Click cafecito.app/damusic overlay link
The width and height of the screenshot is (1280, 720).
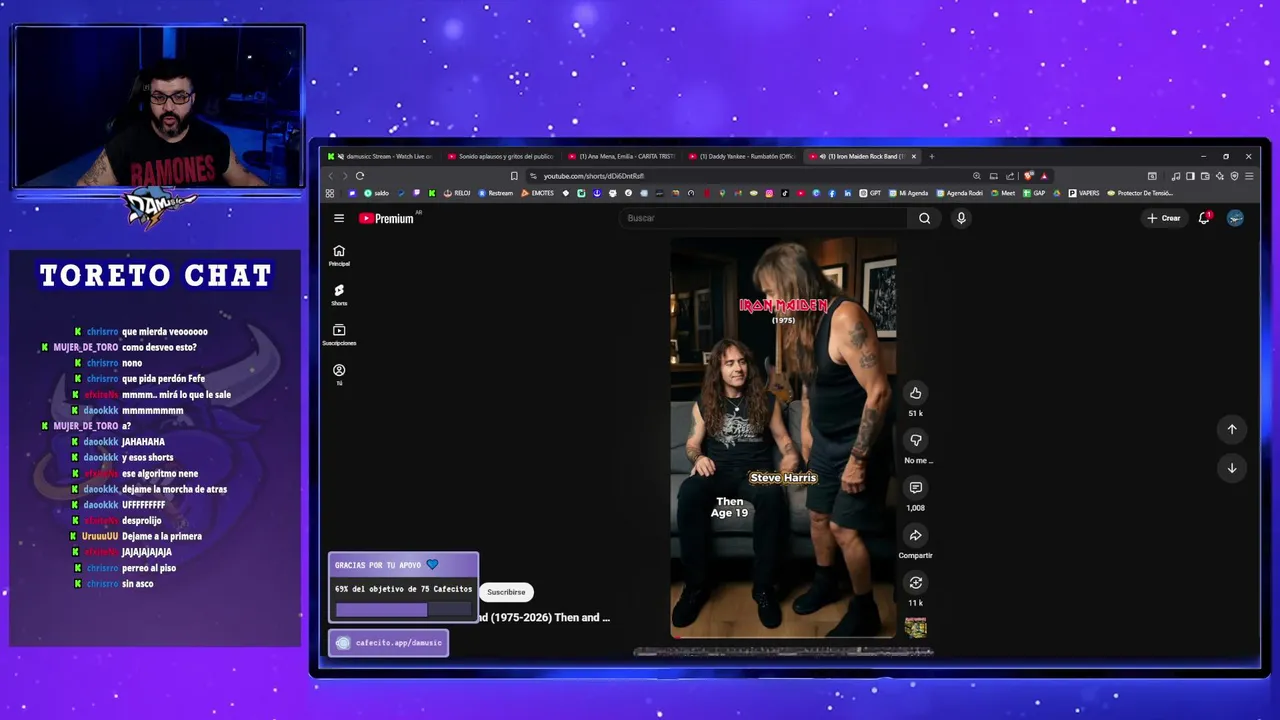[x=389, y=643]
